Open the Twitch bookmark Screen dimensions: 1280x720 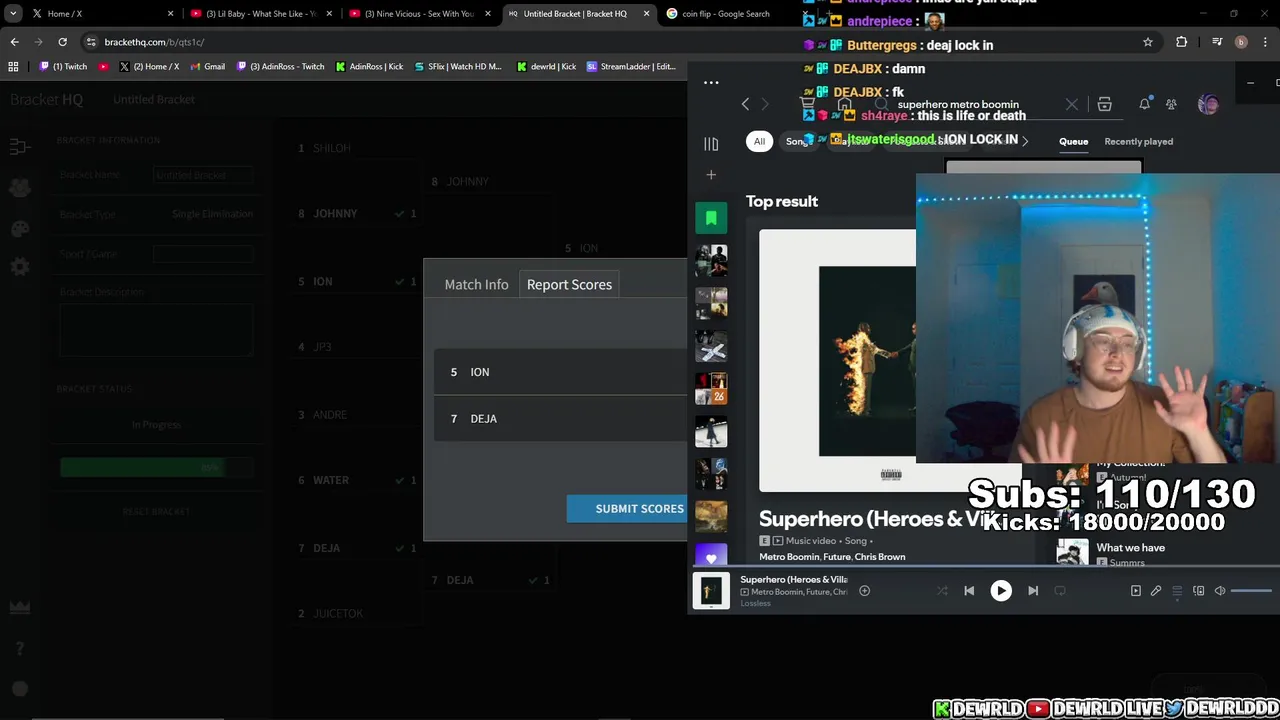63,67
